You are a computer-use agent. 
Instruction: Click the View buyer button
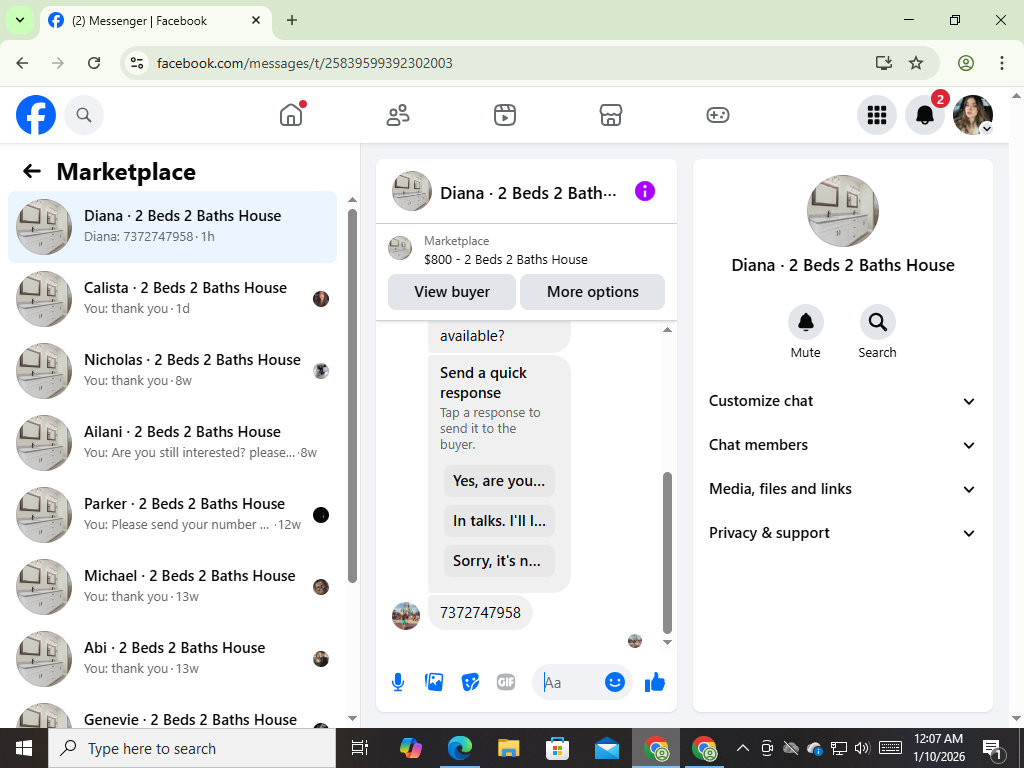452,292
